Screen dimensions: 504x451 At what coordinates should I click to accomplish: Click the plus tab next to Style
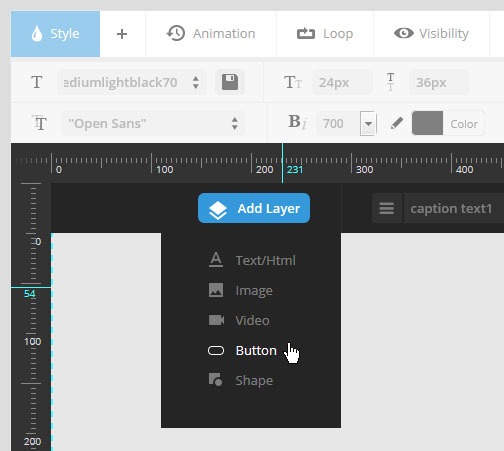(x=122, y=34)
